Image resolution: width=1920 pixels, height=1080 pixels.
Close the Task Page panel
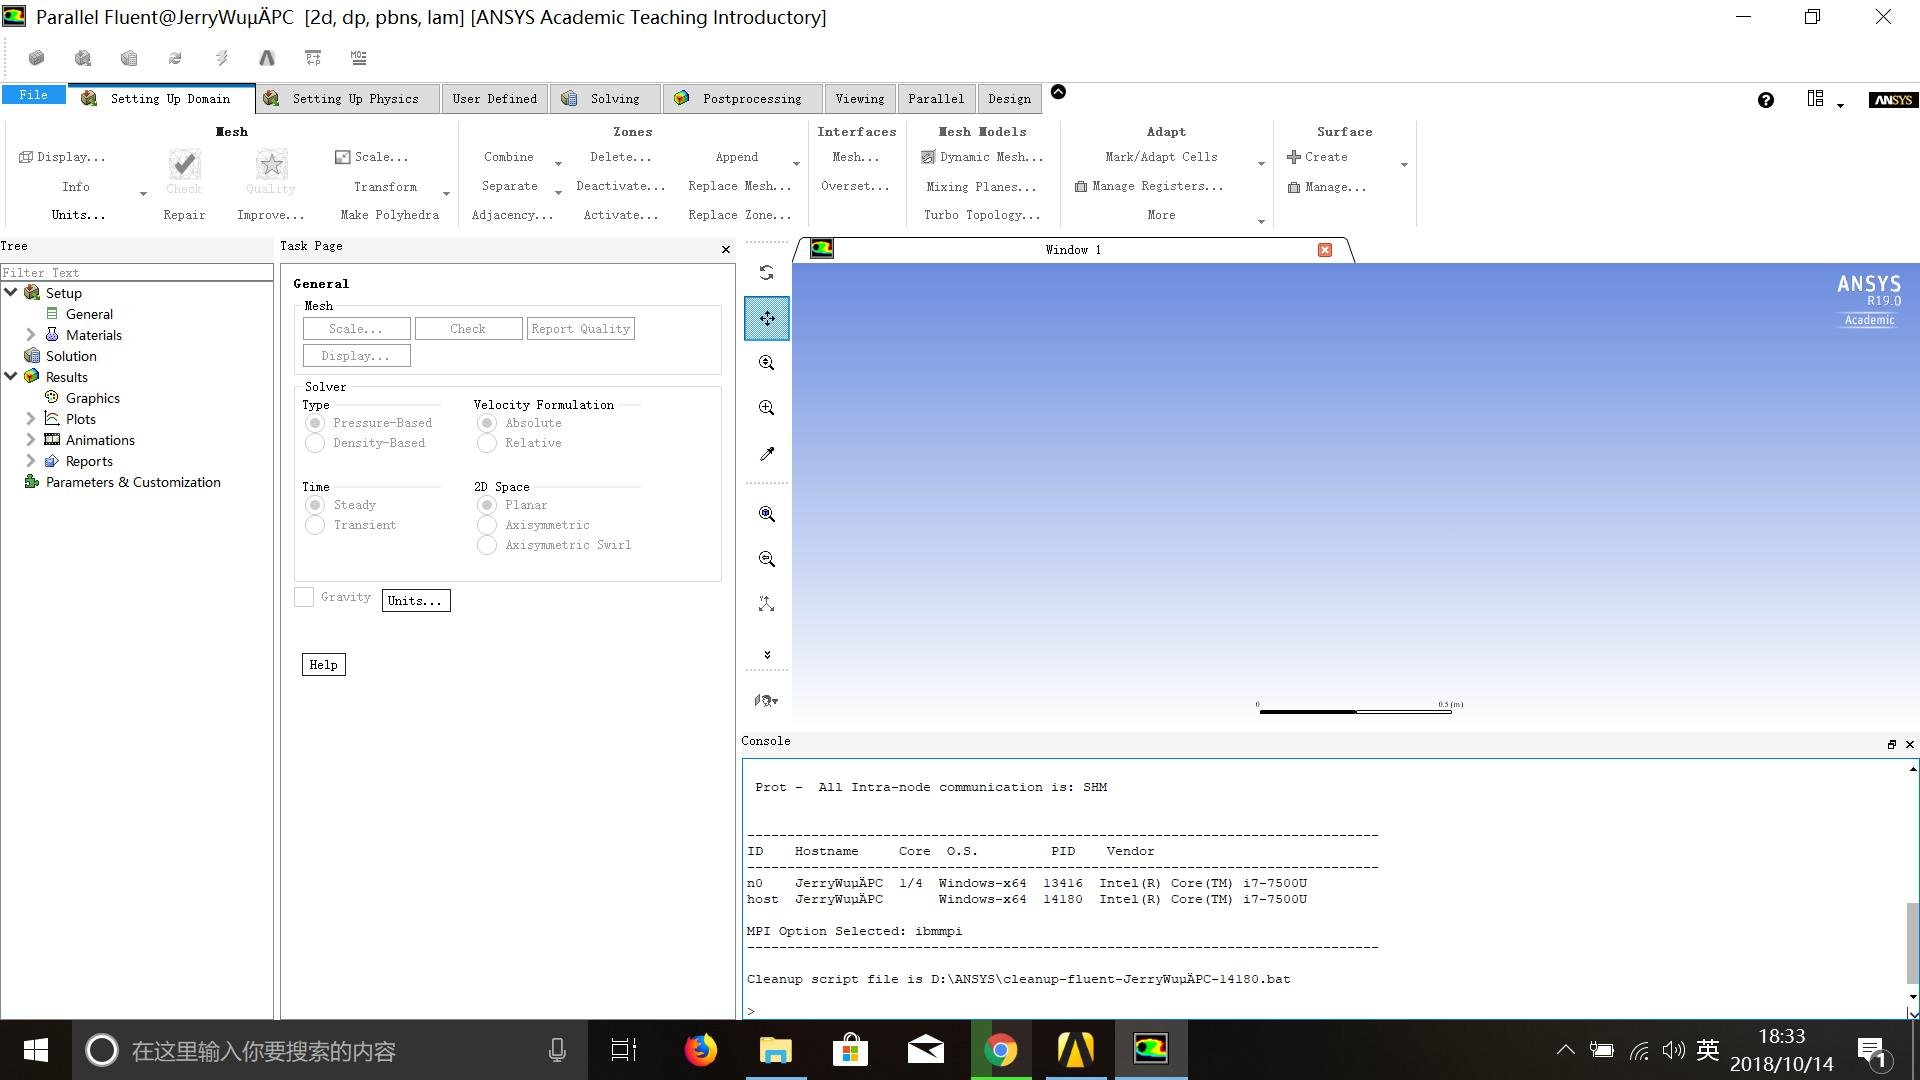(726, 249)
